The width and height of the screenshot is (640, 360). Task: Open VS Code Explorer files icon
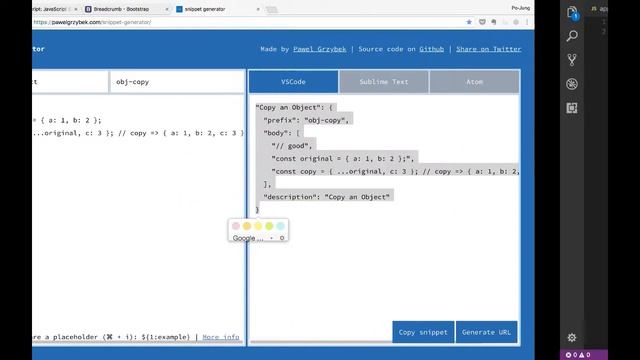[572, 13]
